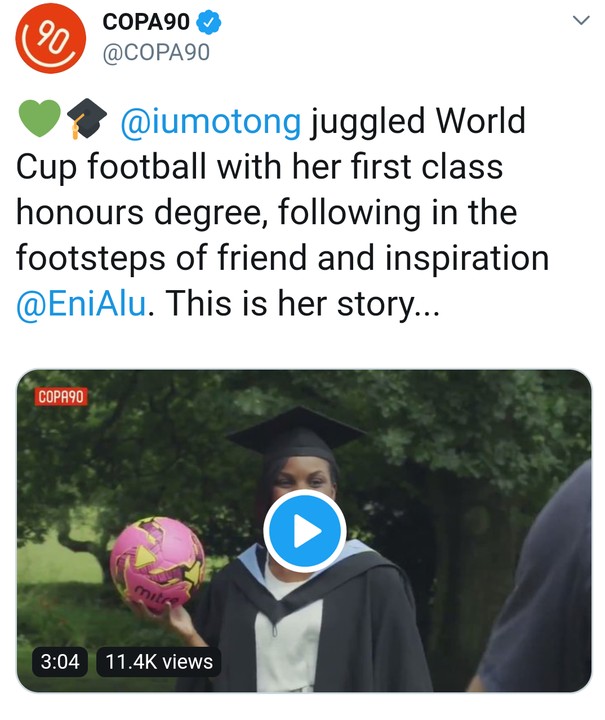Click the graduation cap emoji

coord(87,118)
